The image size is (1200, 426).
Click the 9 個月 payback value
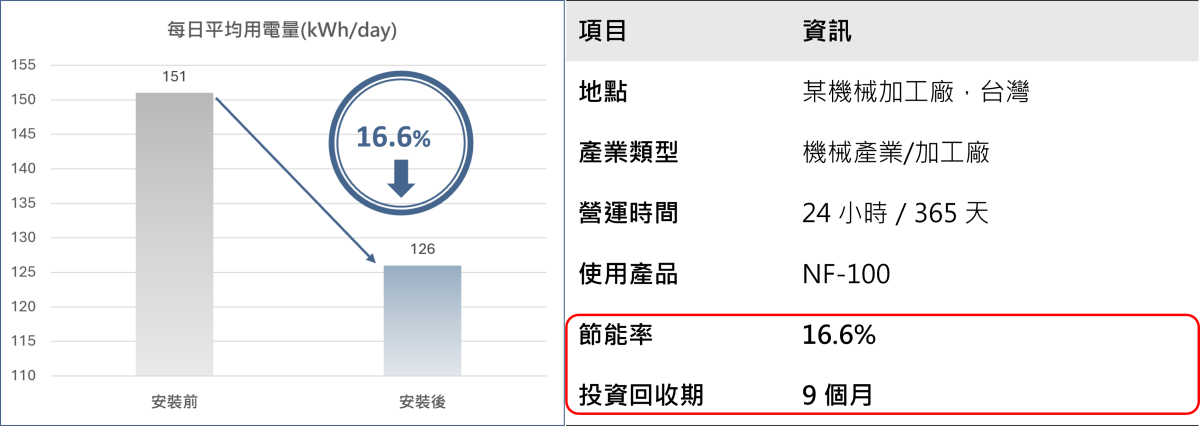[x=837, y=396]
